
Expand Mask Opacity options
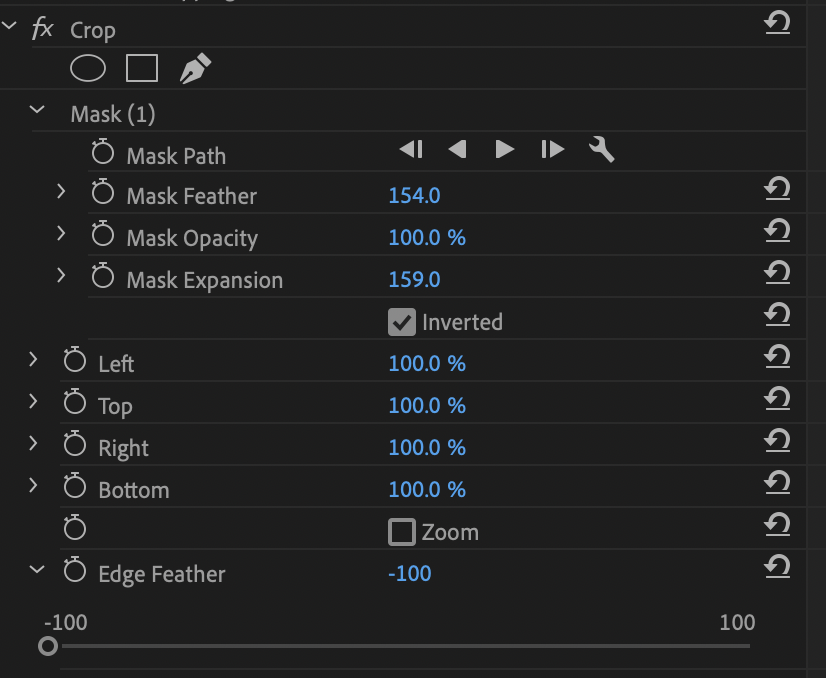[61, 233]
